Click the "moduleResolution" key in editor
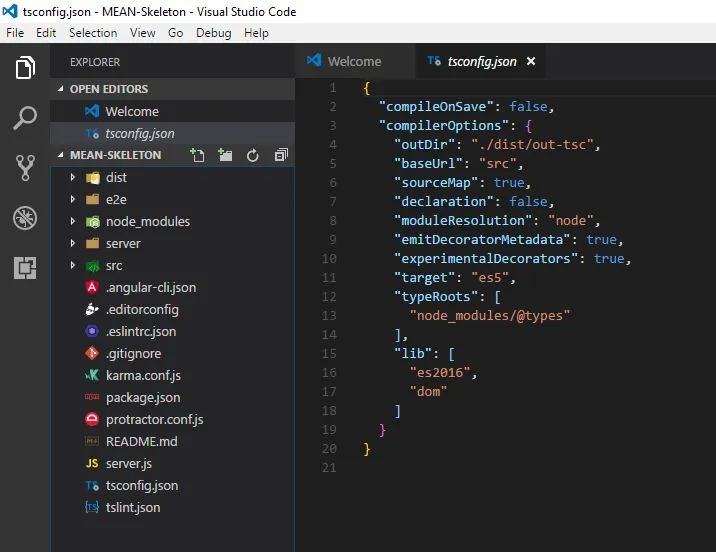 pos(463,220)
